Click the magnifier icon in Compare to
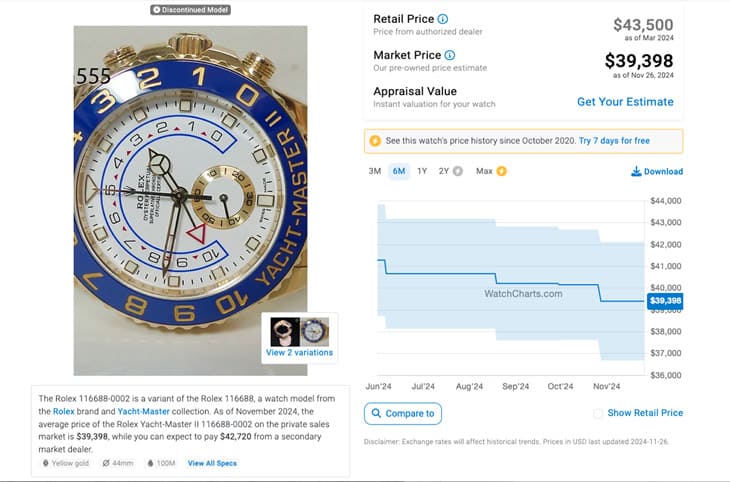Image resolution: width=730 pixels, height=482 pixels. [376, 413]
